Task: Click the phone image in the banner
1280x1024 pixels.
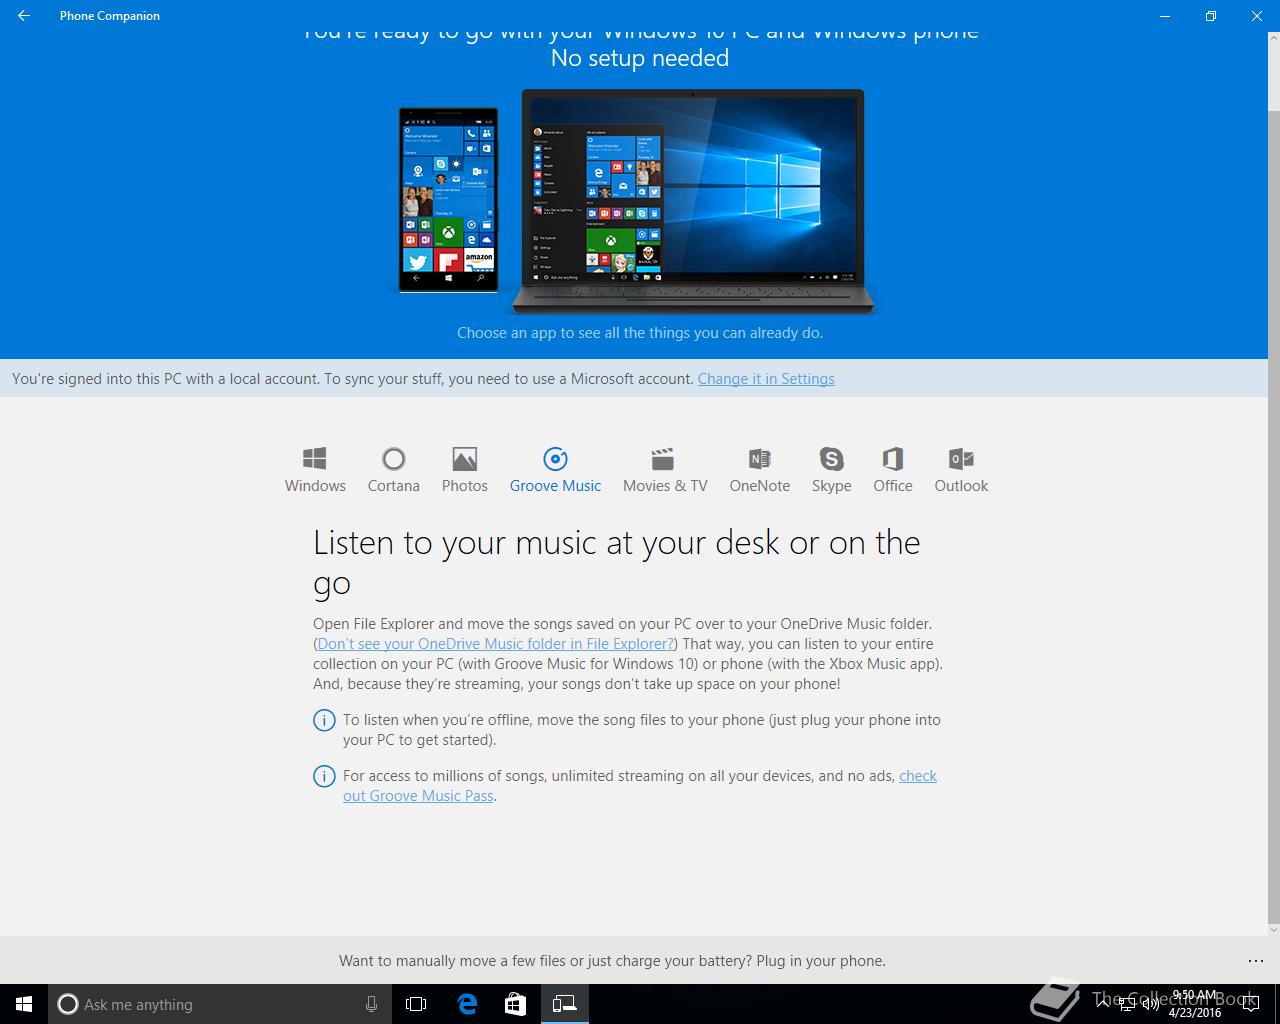Action: click(x=448, y=200)
